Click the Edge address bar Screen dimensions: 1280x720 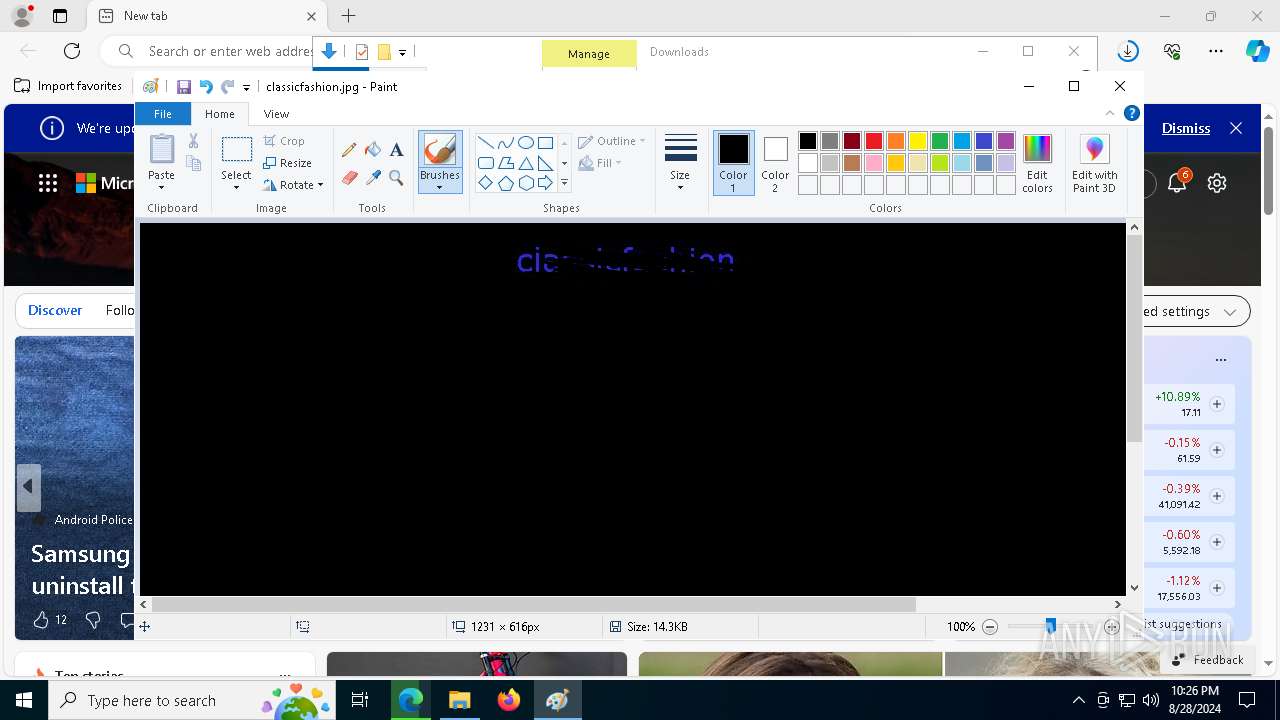click(x=229, y=51)
